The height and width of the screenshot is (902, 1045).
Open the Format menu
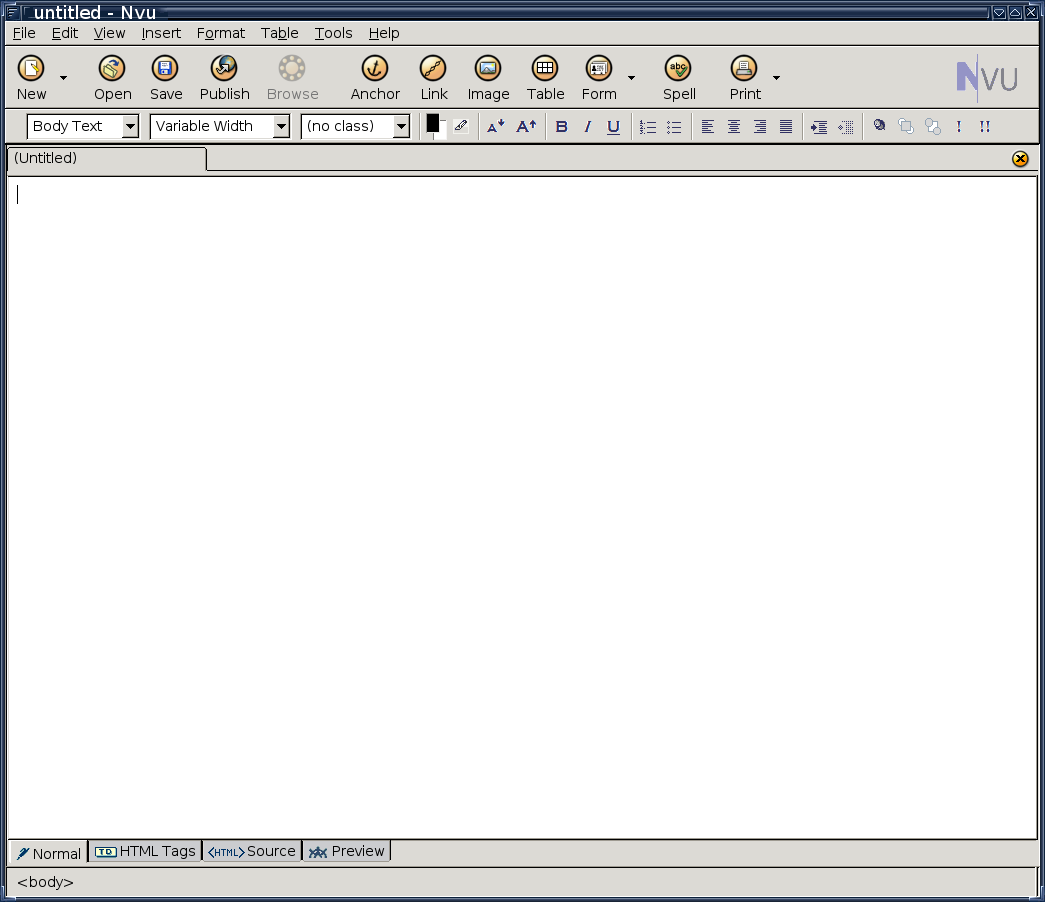(221, 33)
